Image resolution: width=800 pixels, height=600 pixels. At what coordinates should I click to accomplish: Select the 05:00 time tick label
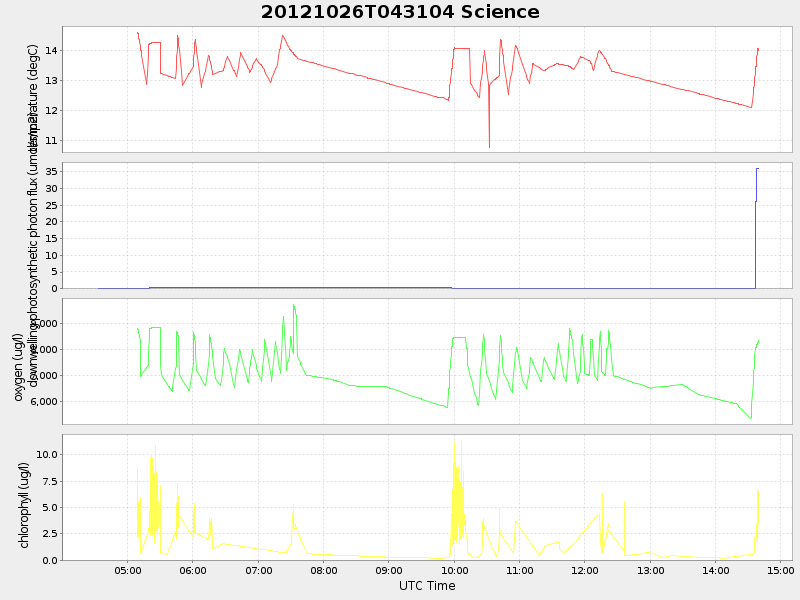(128, 570)
